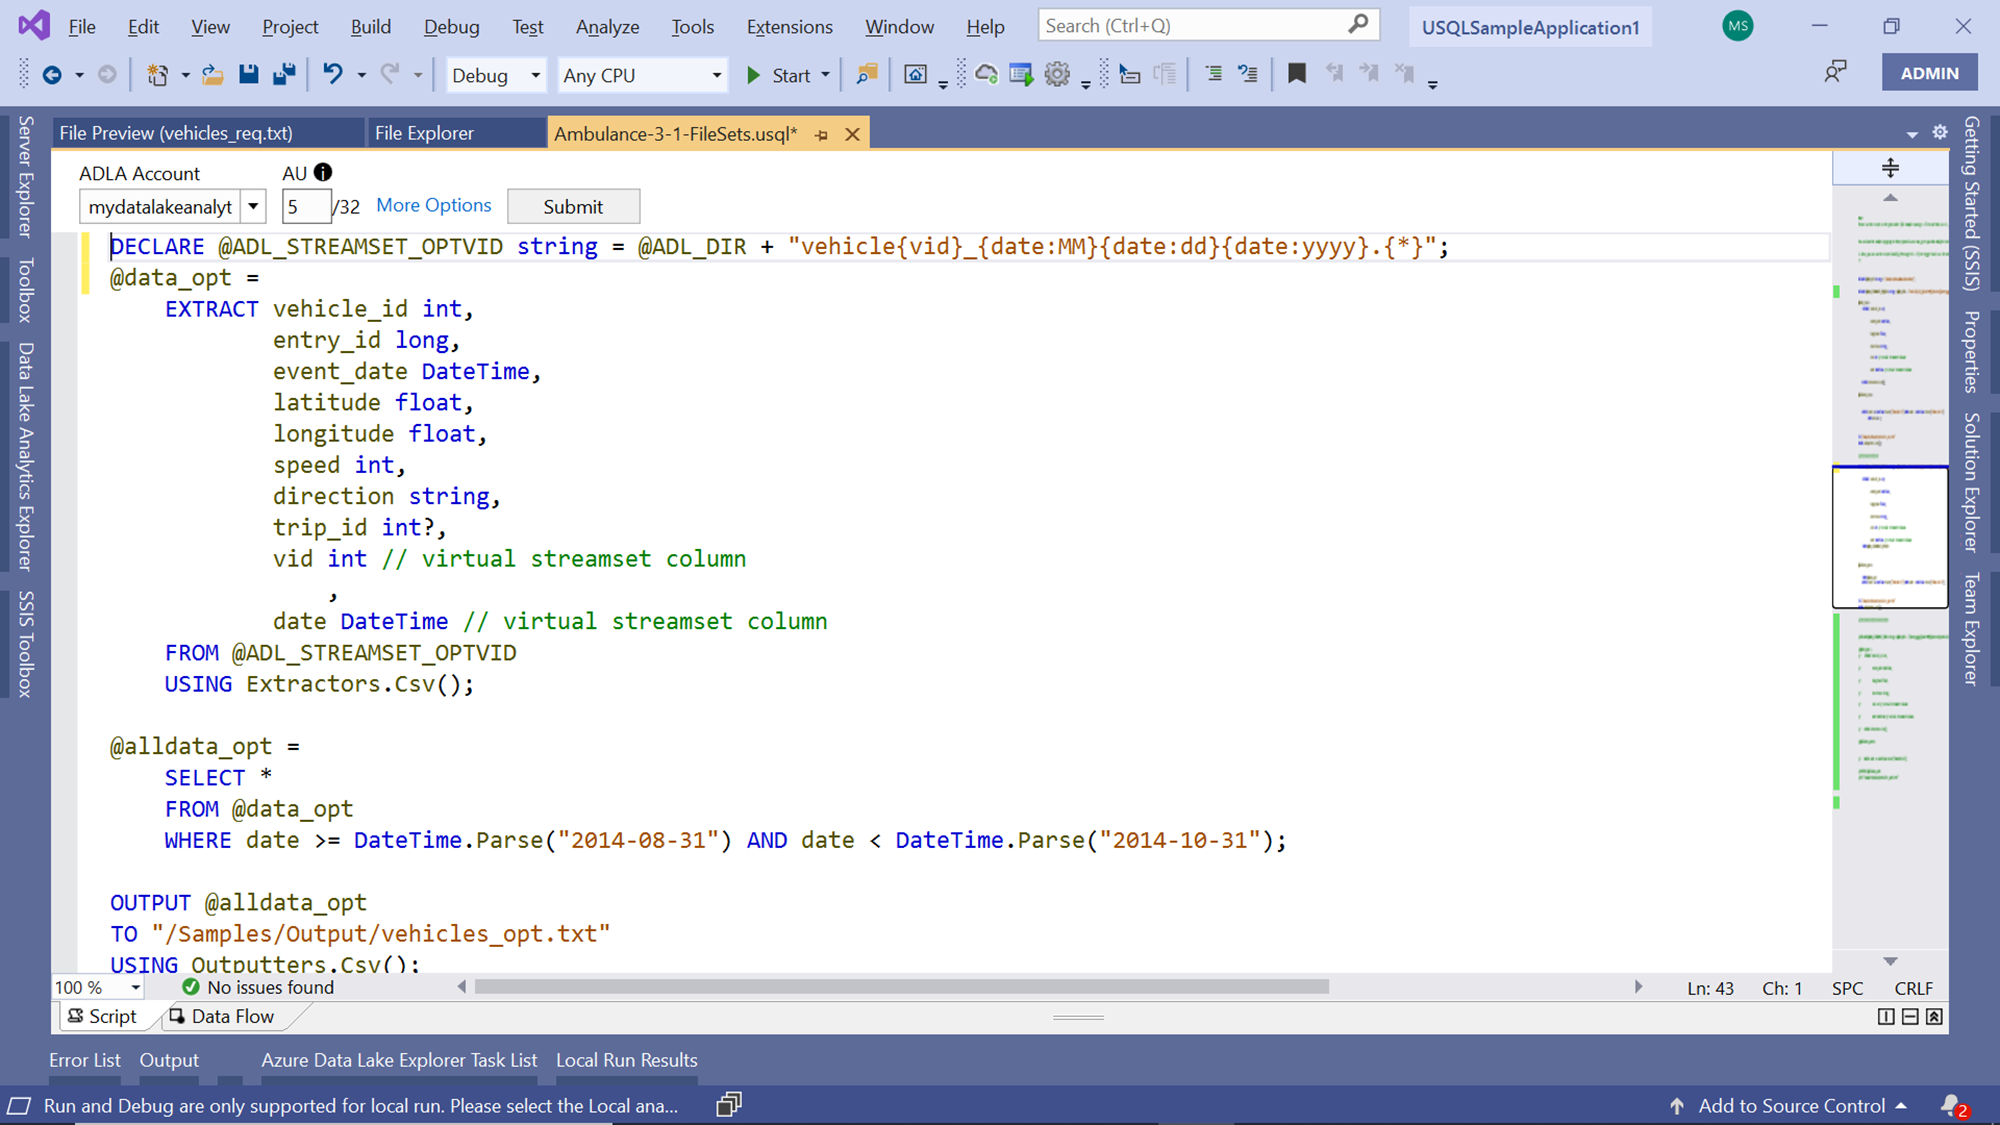Click the Send Feedback person icon
The image size is (2000, 1125).
(x=1835, y=72)
